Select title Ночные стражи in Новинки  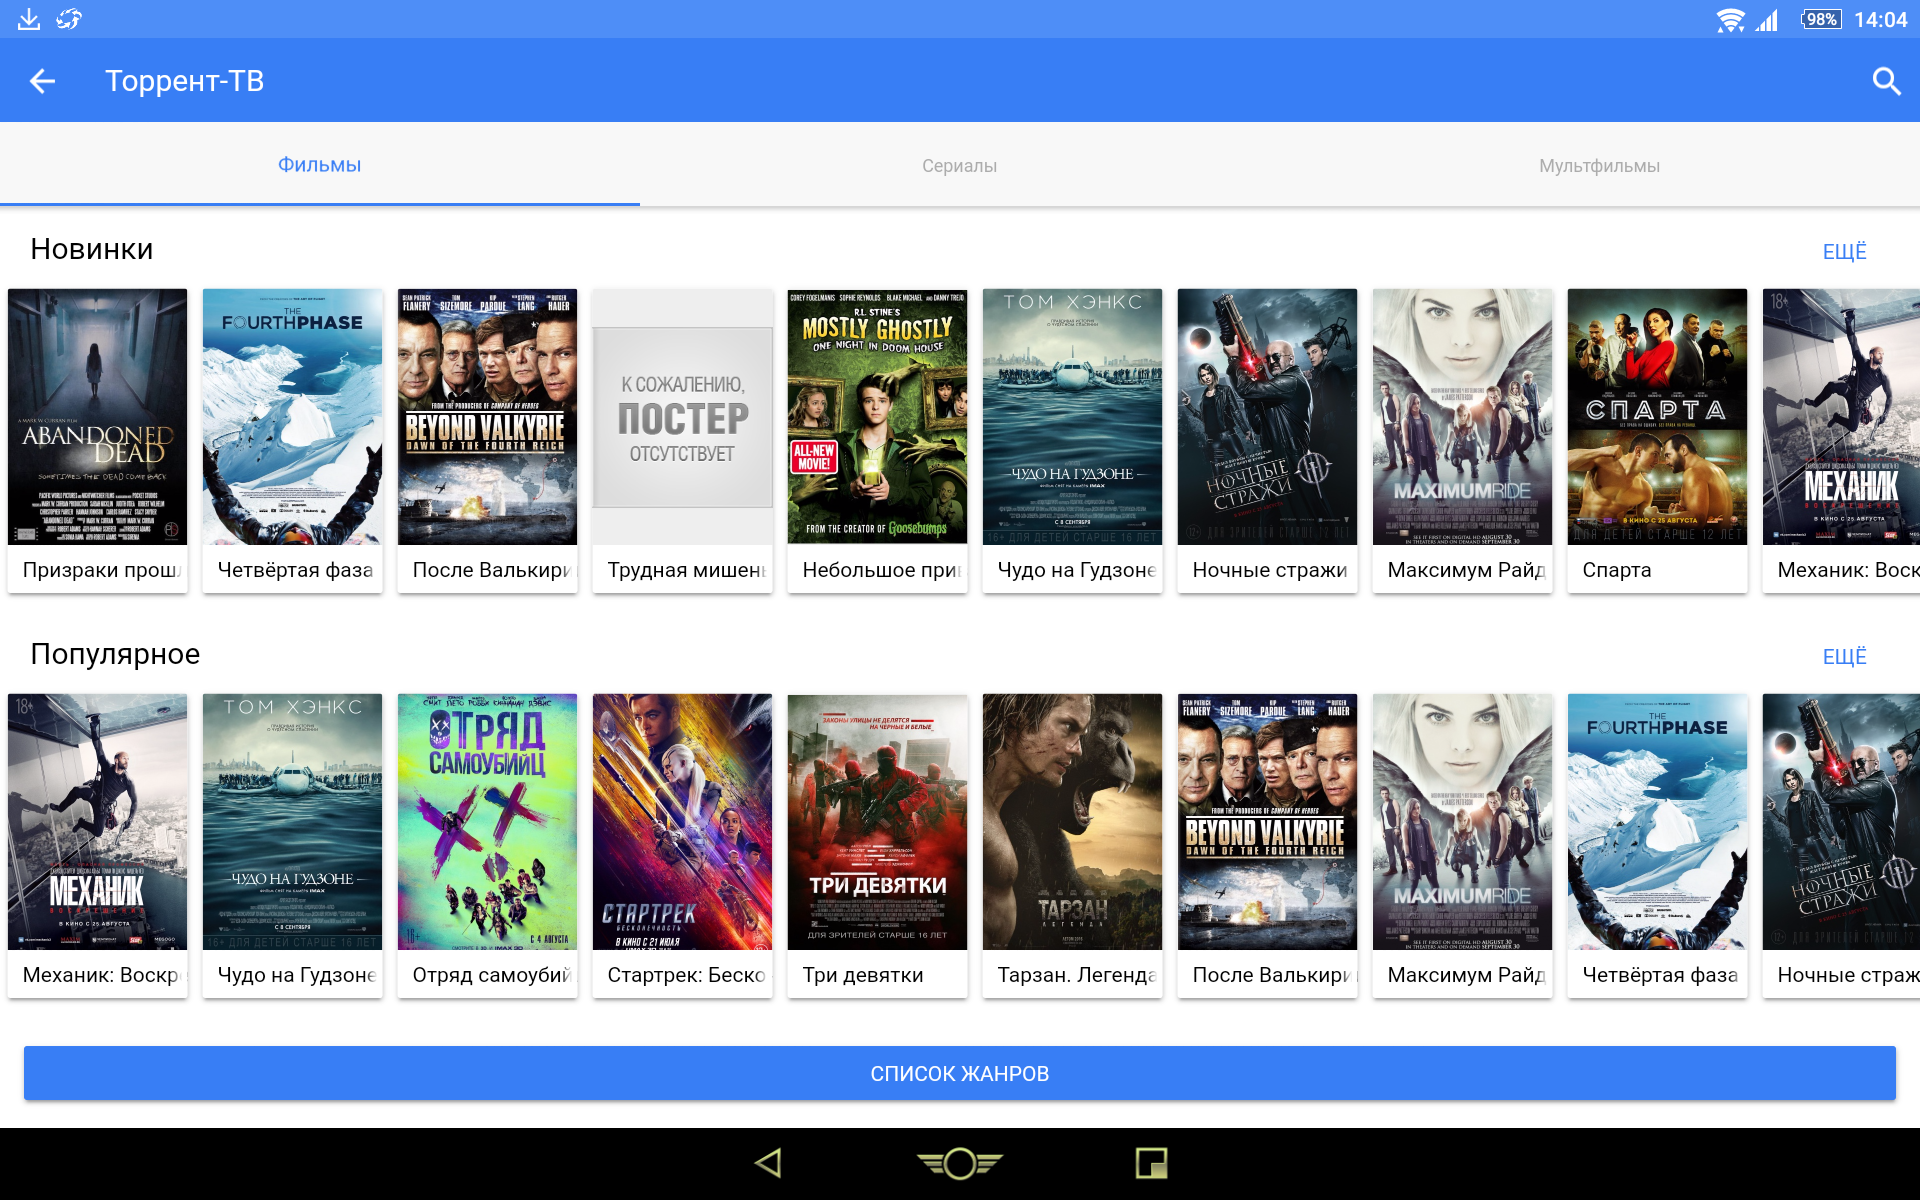click(1270, 570)
